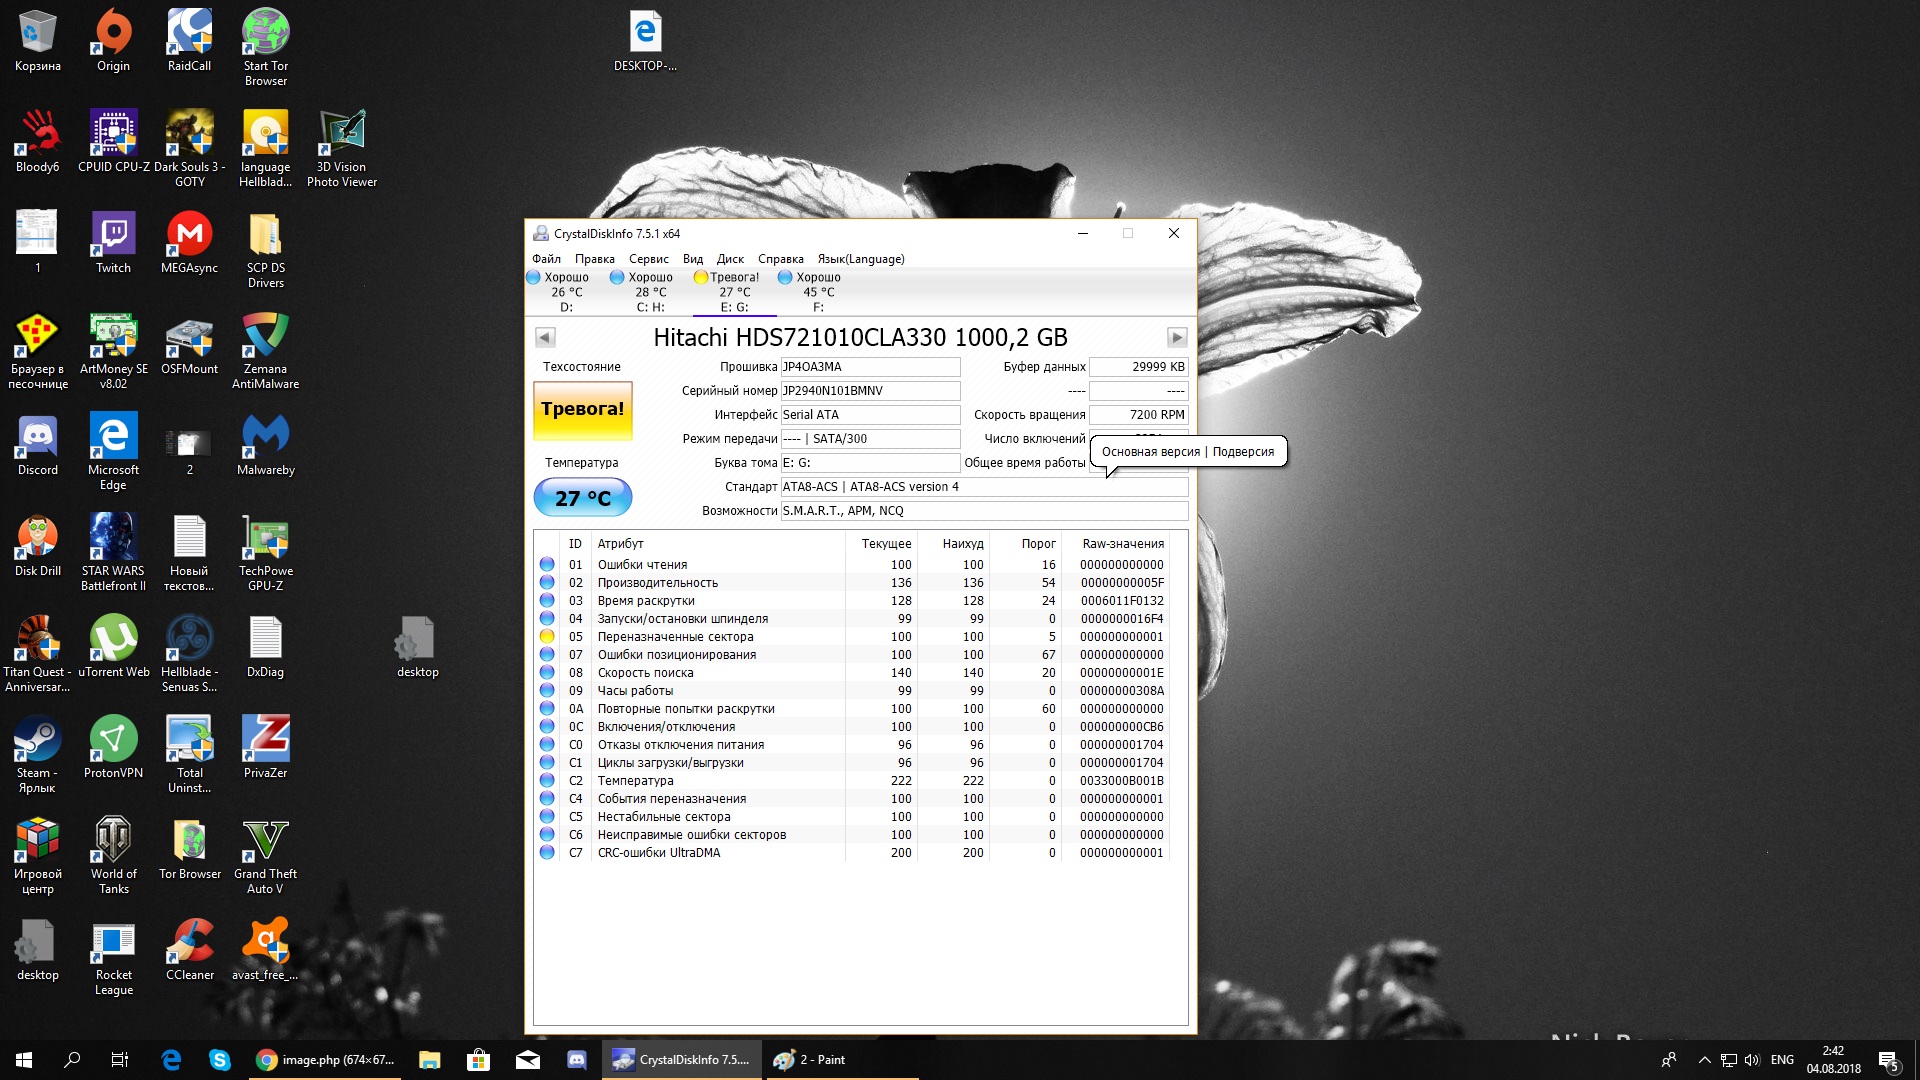Screen dimensions: 1920x1080
Task: Click the yellow Тревога! health status button
Action: tap(582, 410)
